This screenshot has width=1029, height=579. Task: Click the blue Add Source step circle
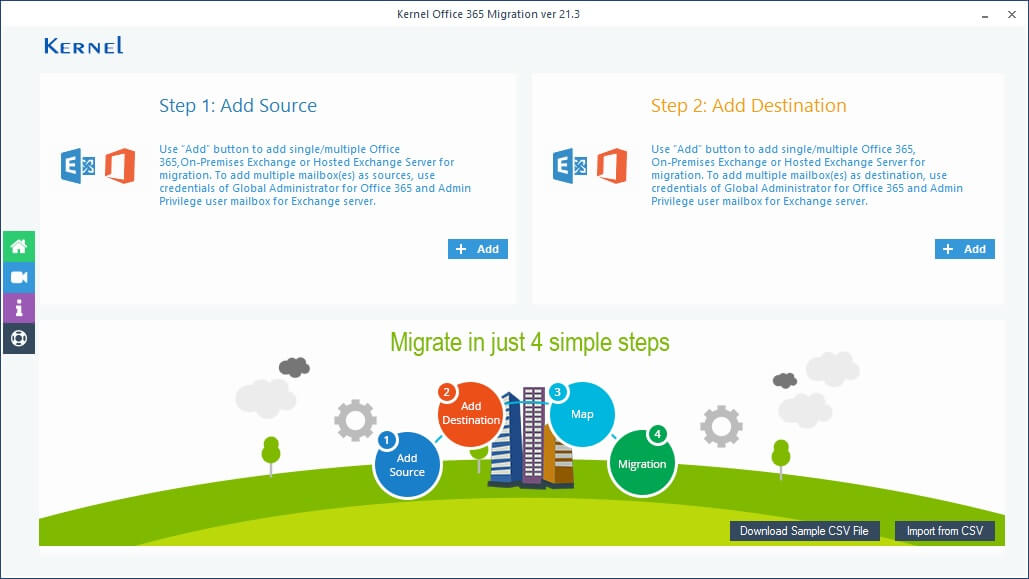click(x=407, y=465)
